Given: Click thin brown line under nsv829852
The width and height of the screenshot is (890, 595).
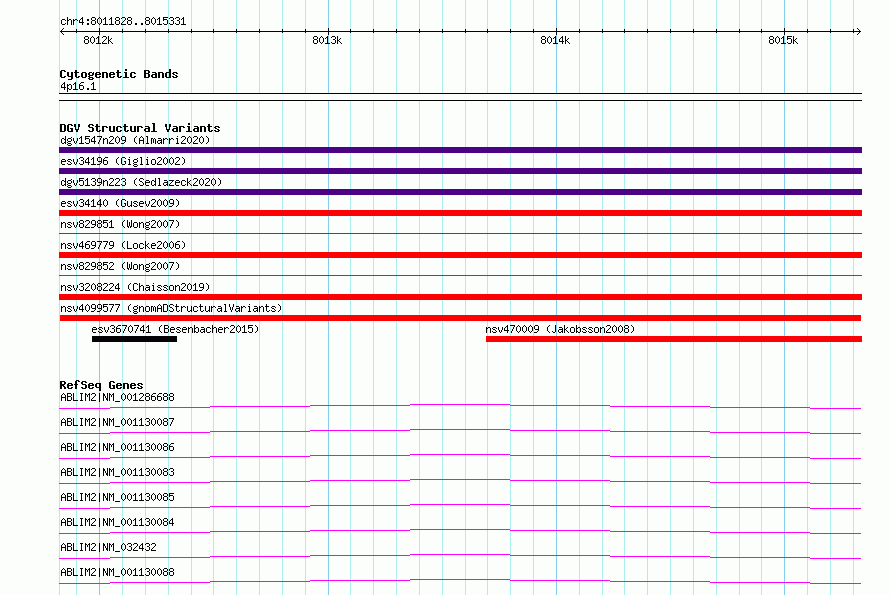Looking at the screenshot, I should coord(460,275).
